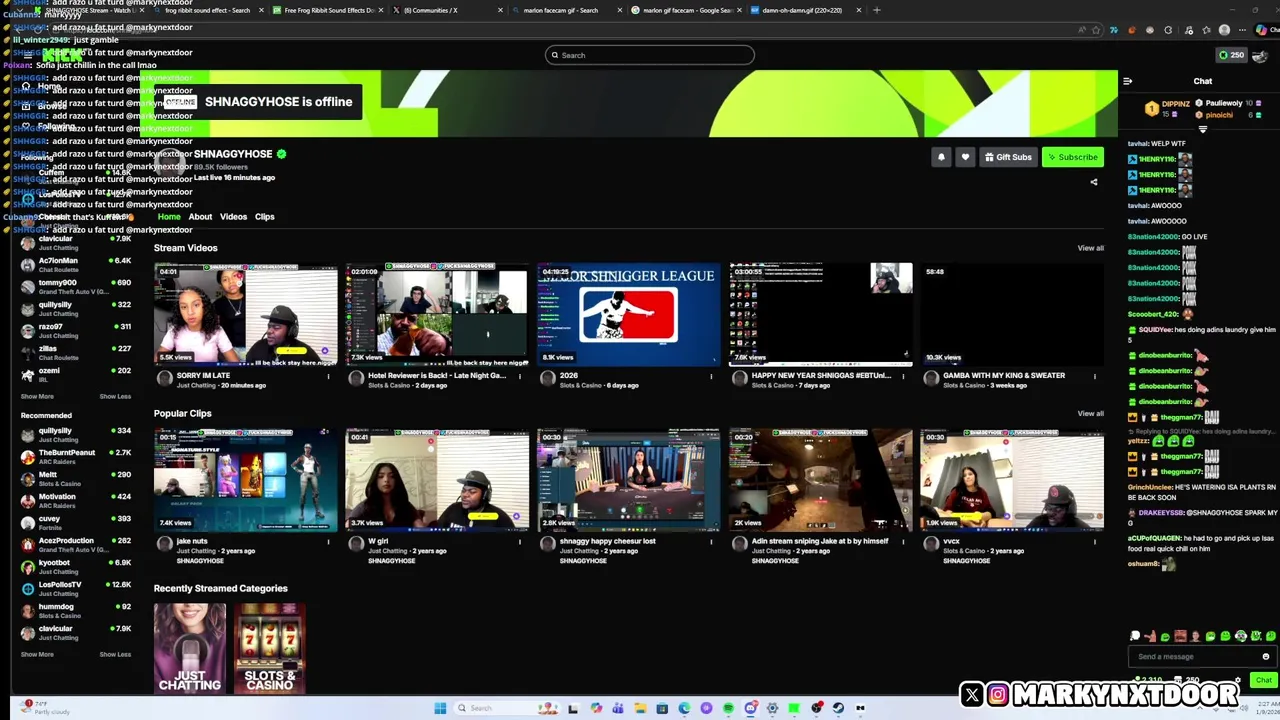Open the Just Chatting category card
The width and height of the screenshot is (1280, 720).
(x=190, y=647)
